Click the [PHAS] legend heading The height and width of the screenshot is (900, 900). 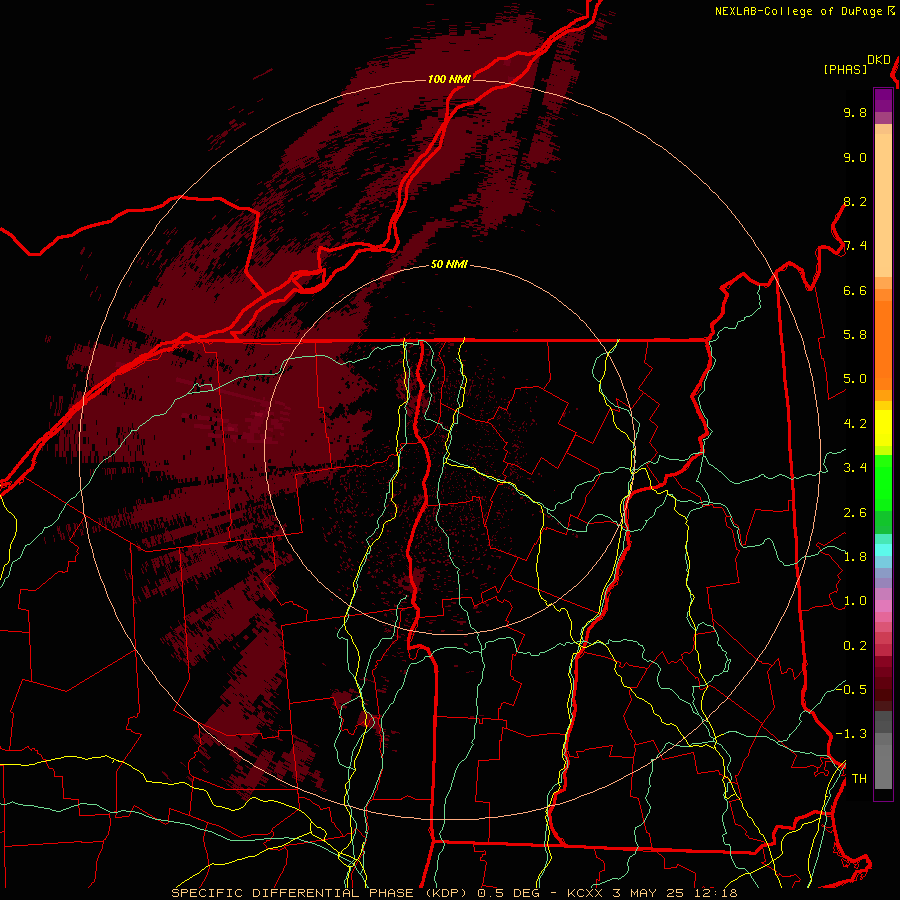tap(845, 70)
